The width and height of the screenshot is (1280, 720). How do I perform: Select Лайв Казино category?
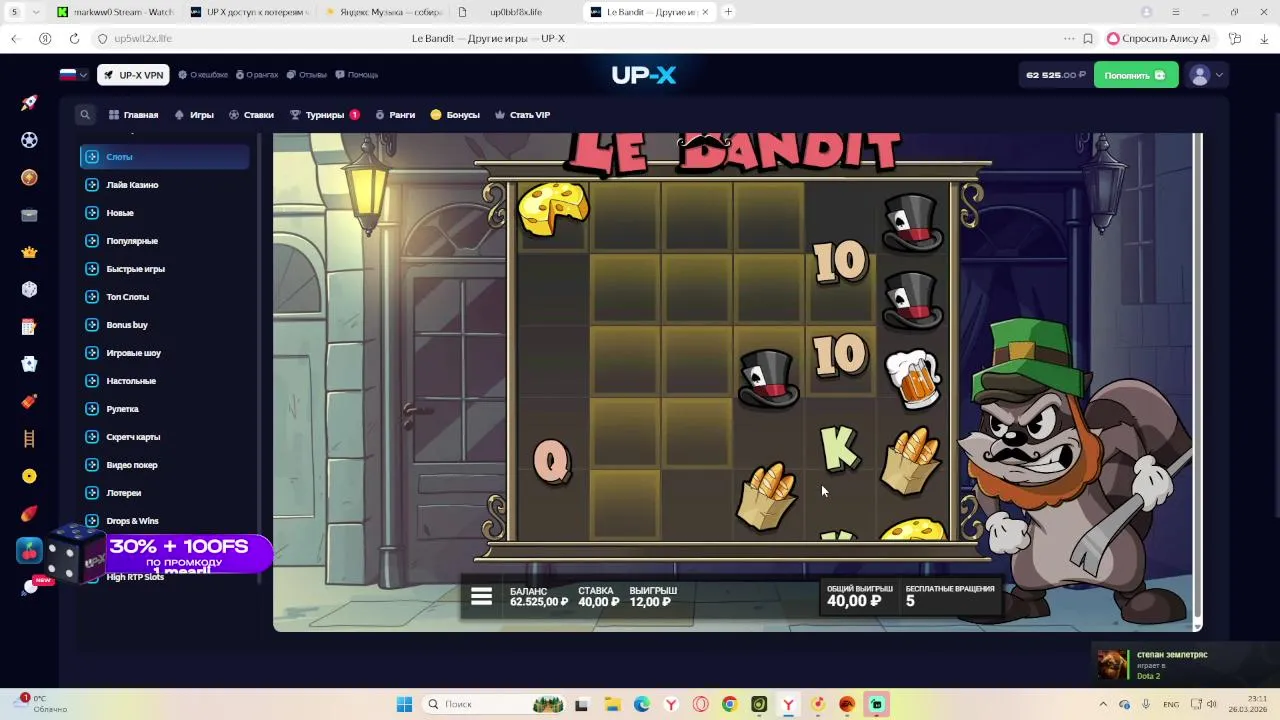coord(164,185)
